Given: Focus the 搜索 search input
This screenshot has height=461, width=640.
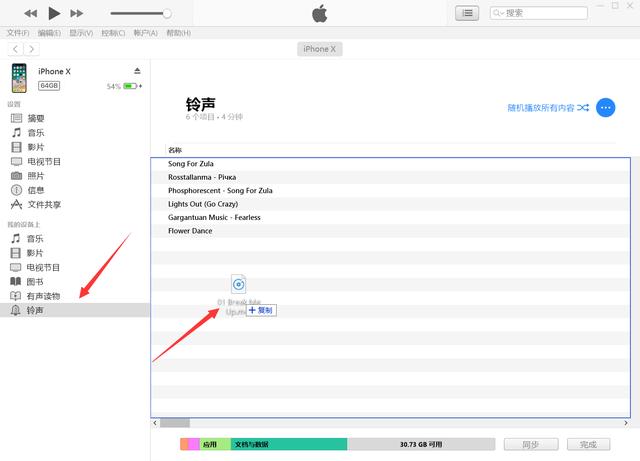Looking at the screenshot, I should tap(538, 13).
